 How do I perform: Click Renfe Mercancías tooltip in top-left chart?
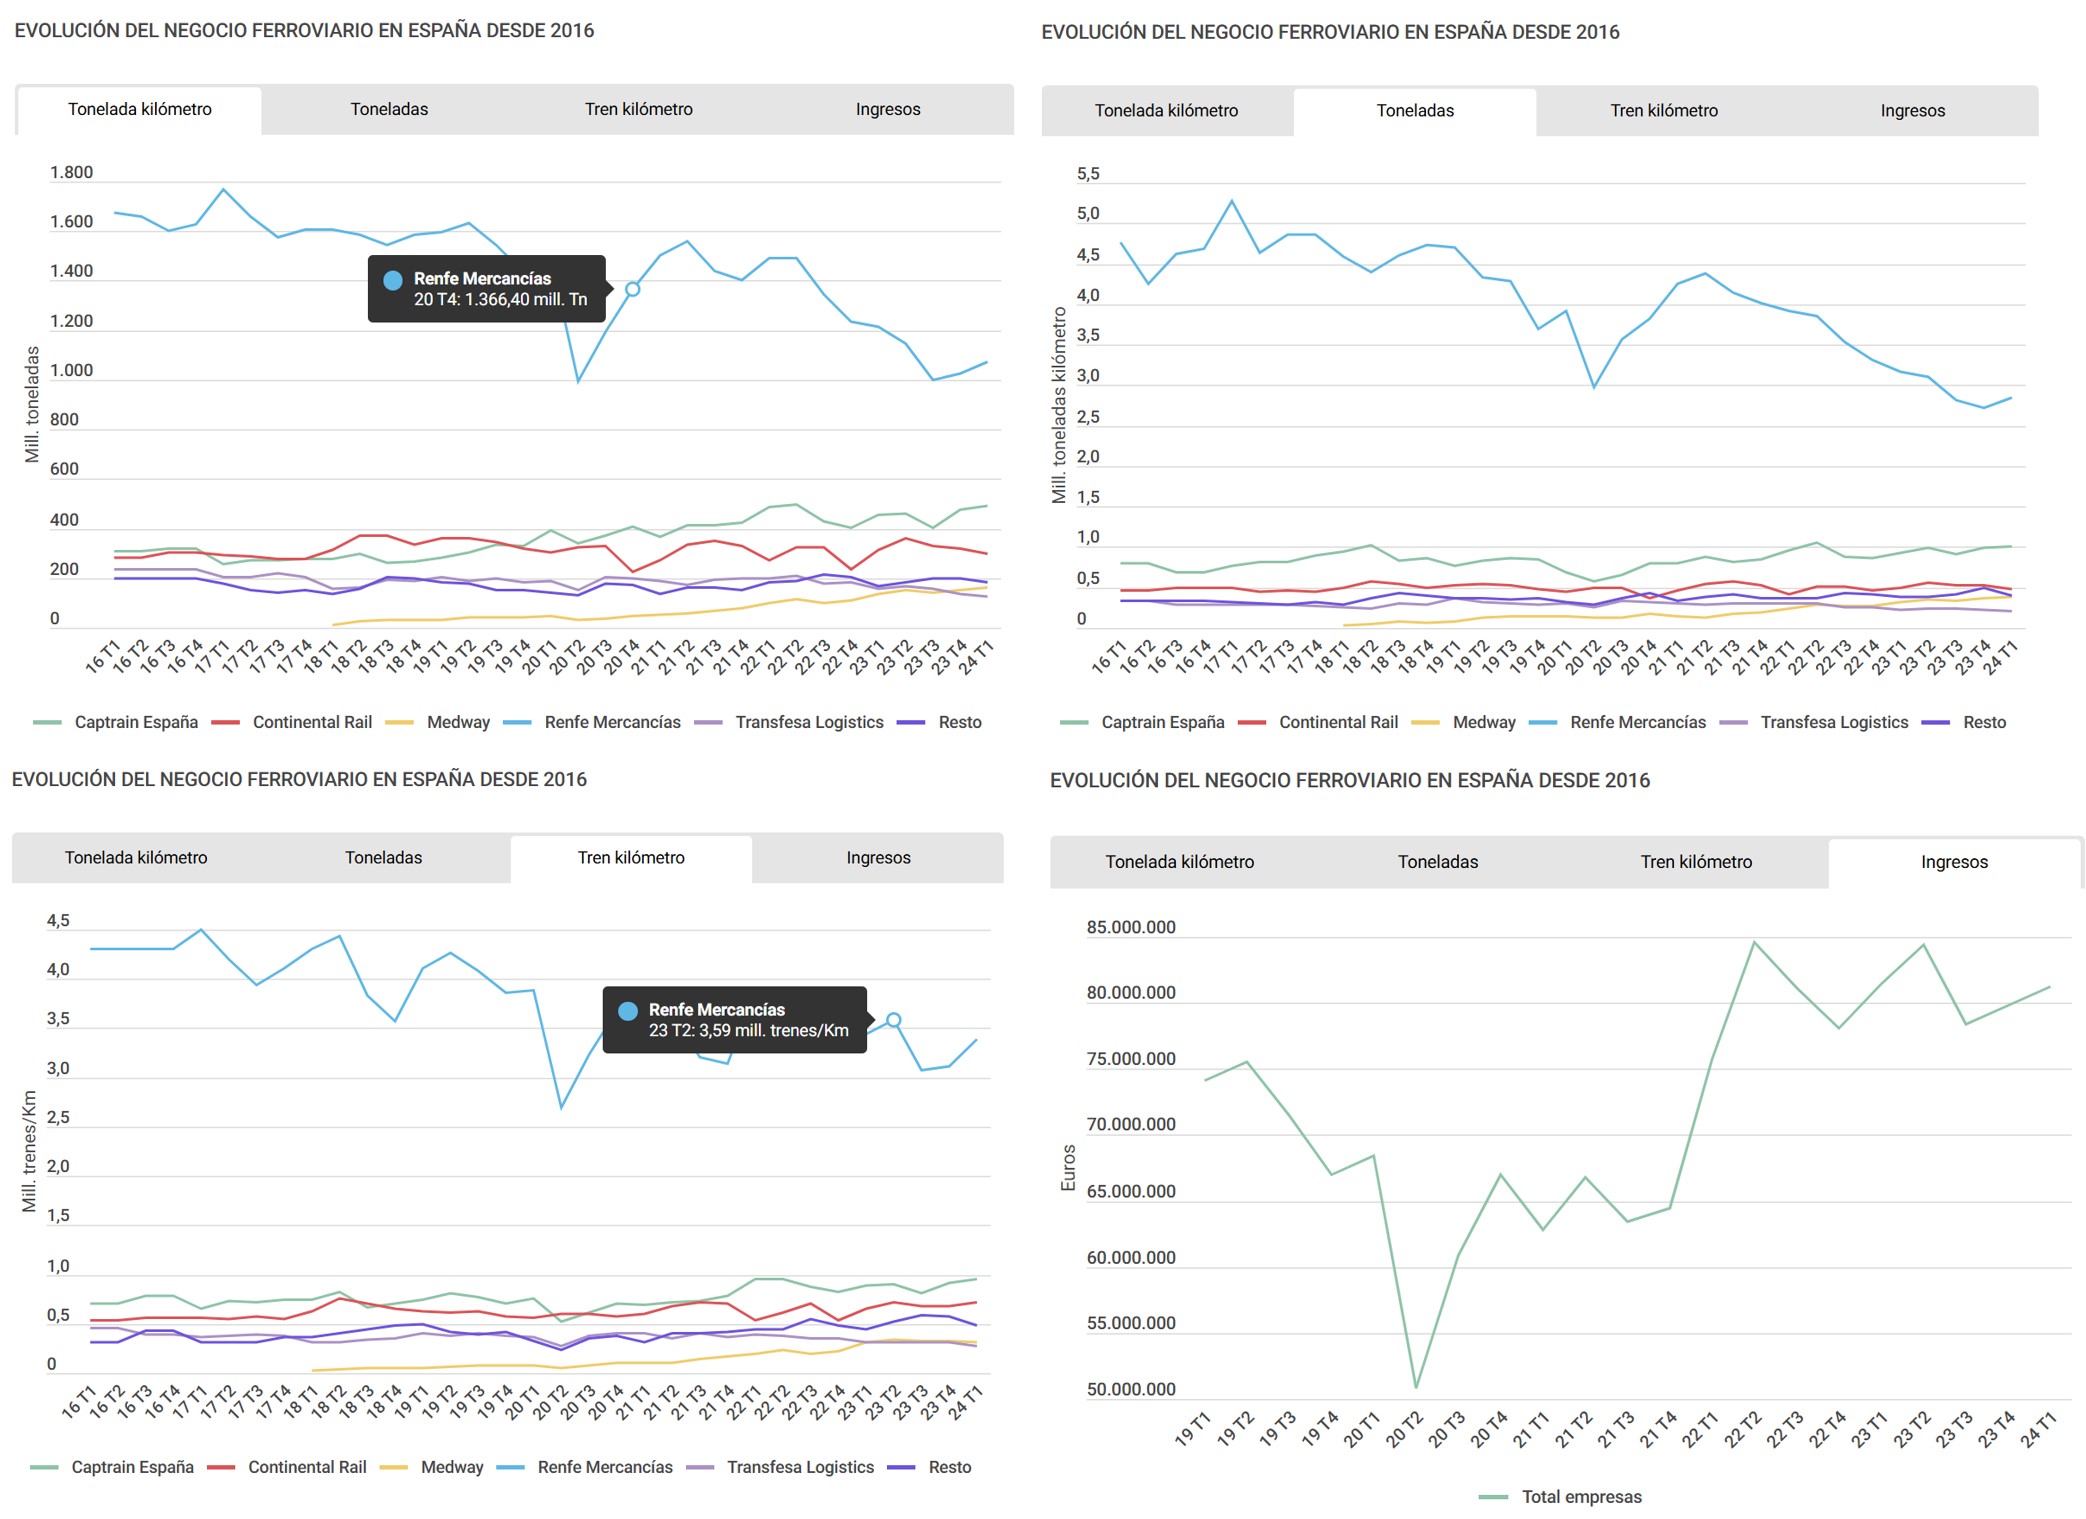tap(486, 289)
